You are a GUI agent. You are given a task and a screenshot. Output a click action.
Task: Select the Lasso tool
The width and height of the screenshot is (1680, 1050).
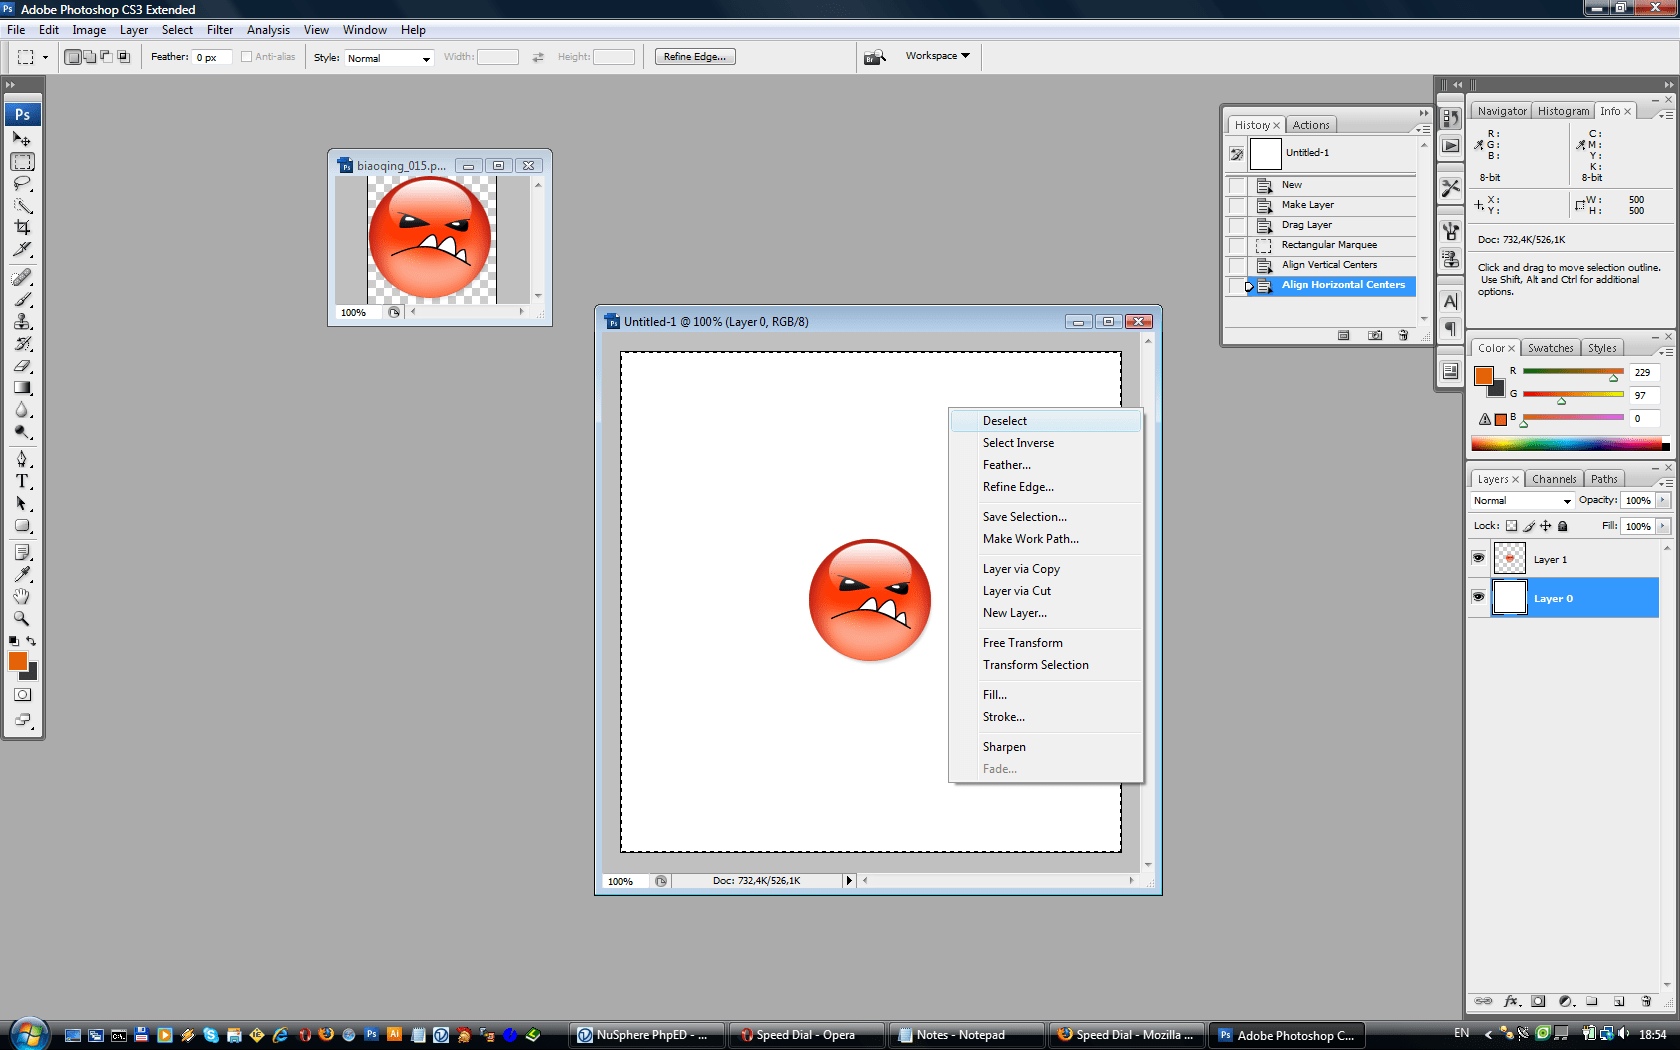coord(22,184)
